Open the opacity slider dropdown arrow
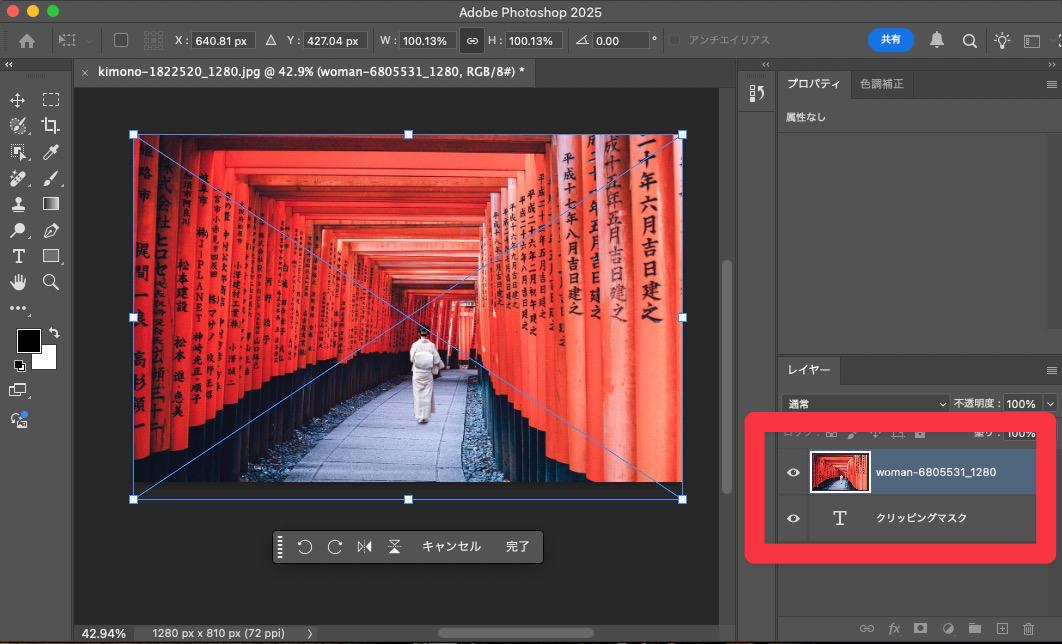 click(x=1050, y=404)
